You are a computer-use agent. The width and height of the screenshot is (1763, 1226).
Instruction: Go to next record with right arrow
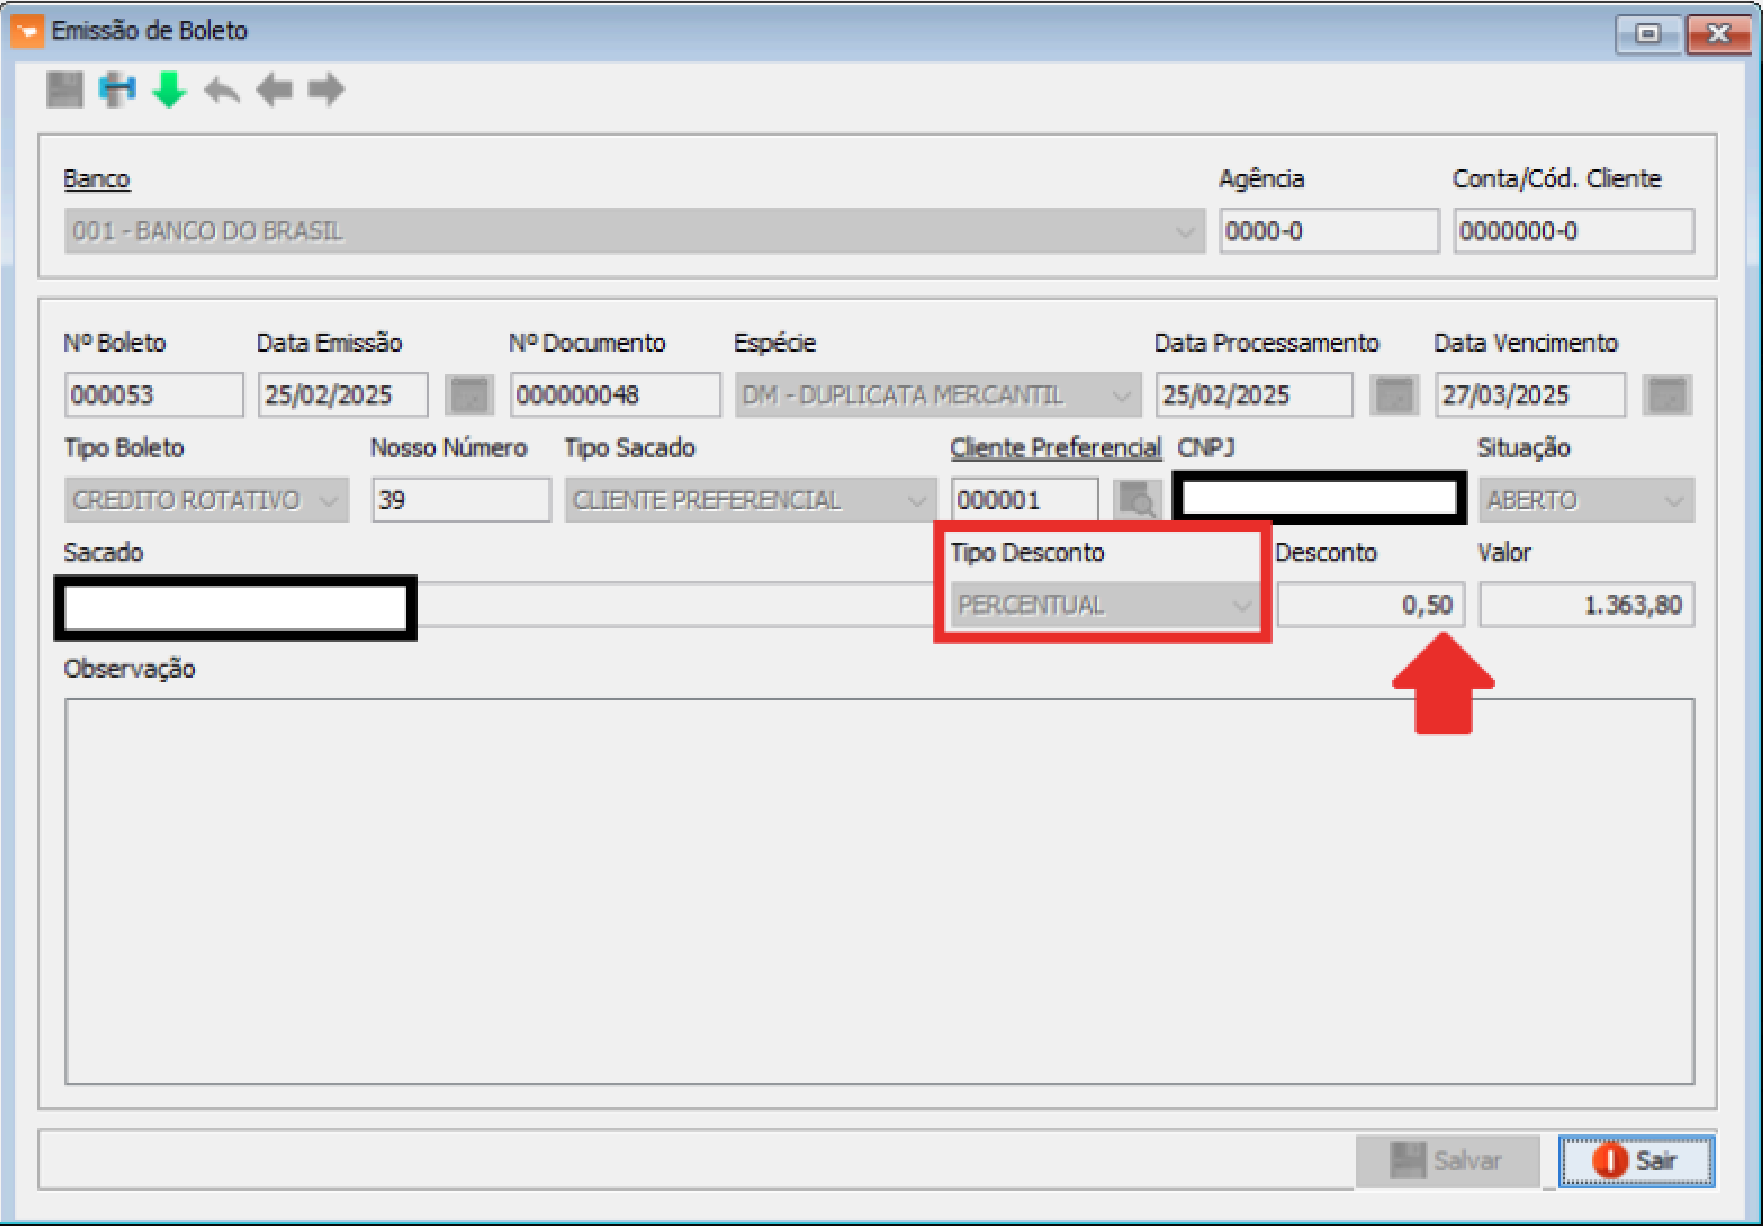[x=326, y=90]
